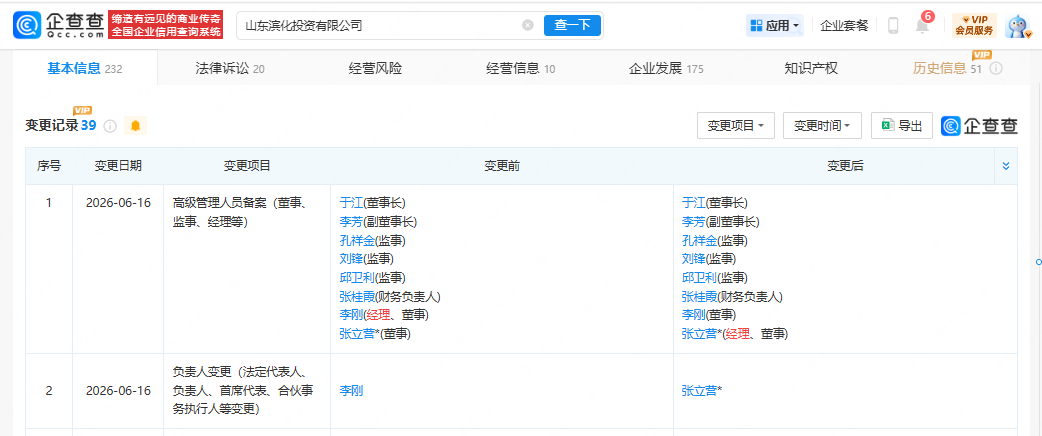
Task: Expand the 应用 dropdown menu
Action: click(775, 25)
